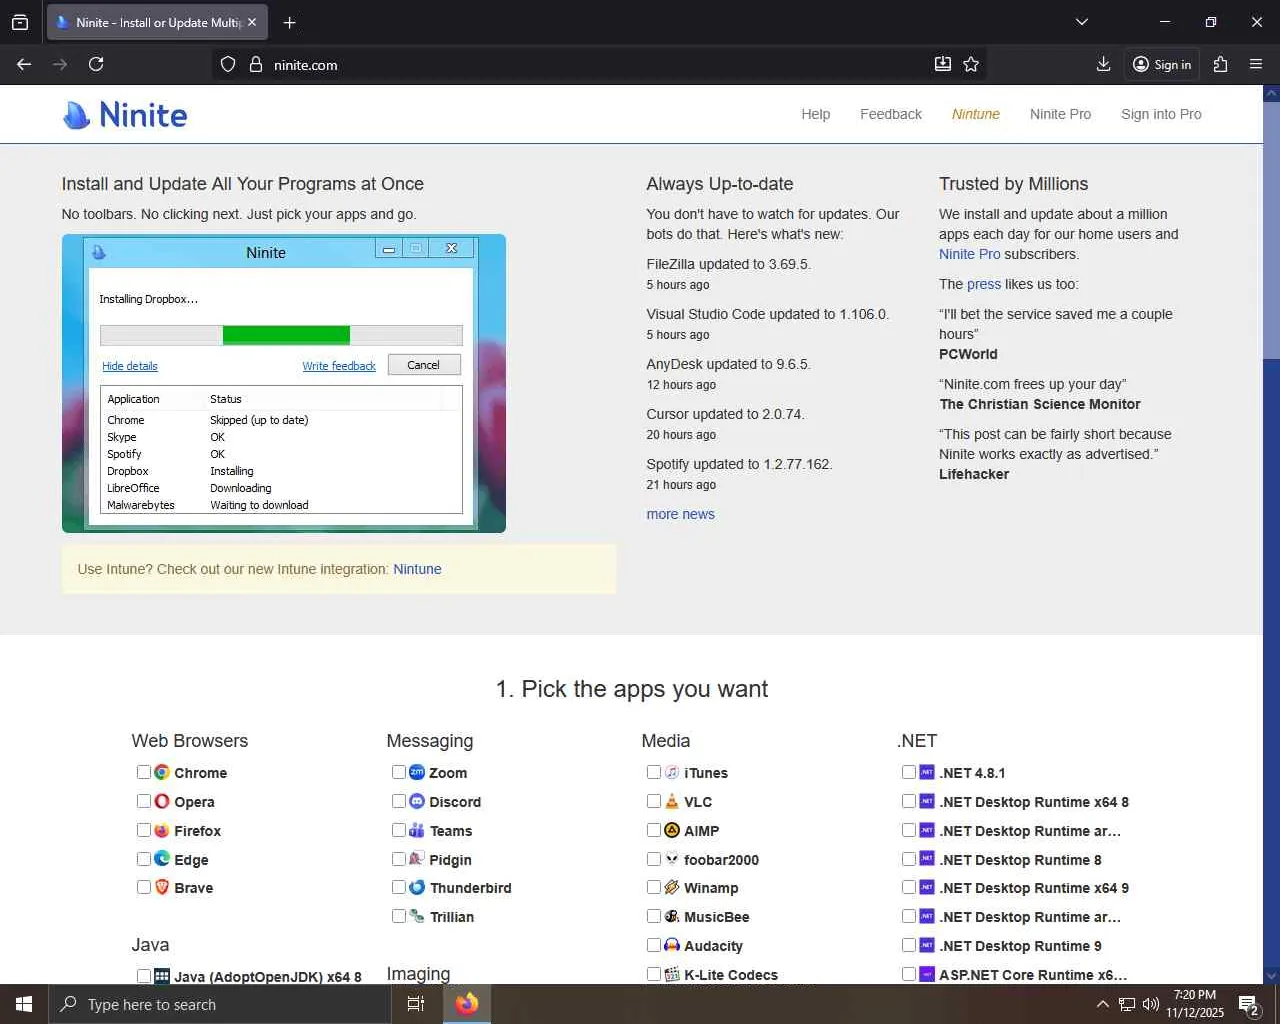Open the Help menu item
The height and width of the screenshot is (1024, 1280).
pos(816,114)
